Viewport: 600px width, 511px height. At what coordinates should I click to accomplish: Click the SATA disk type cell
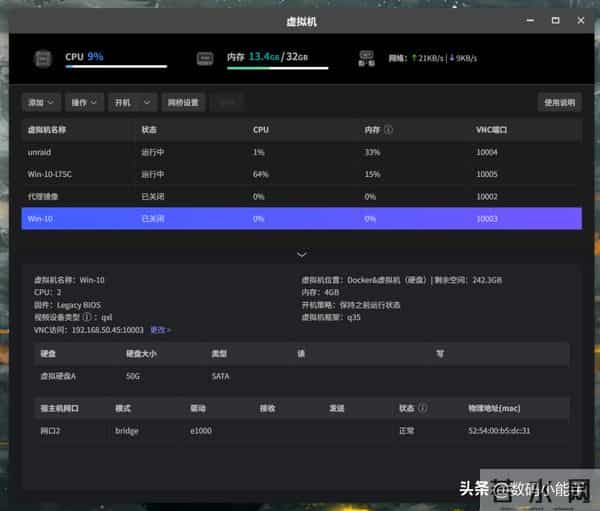click(220, 376)
